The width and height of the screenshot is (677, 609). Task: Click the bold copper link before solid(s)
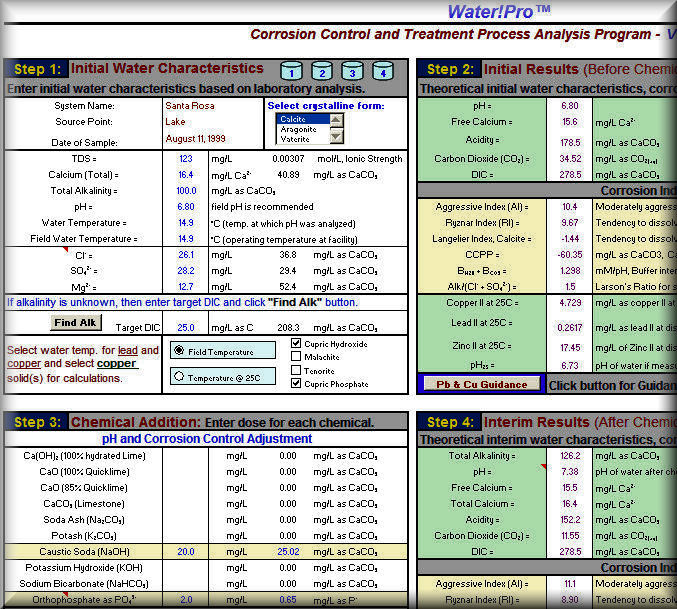[117, 363]
